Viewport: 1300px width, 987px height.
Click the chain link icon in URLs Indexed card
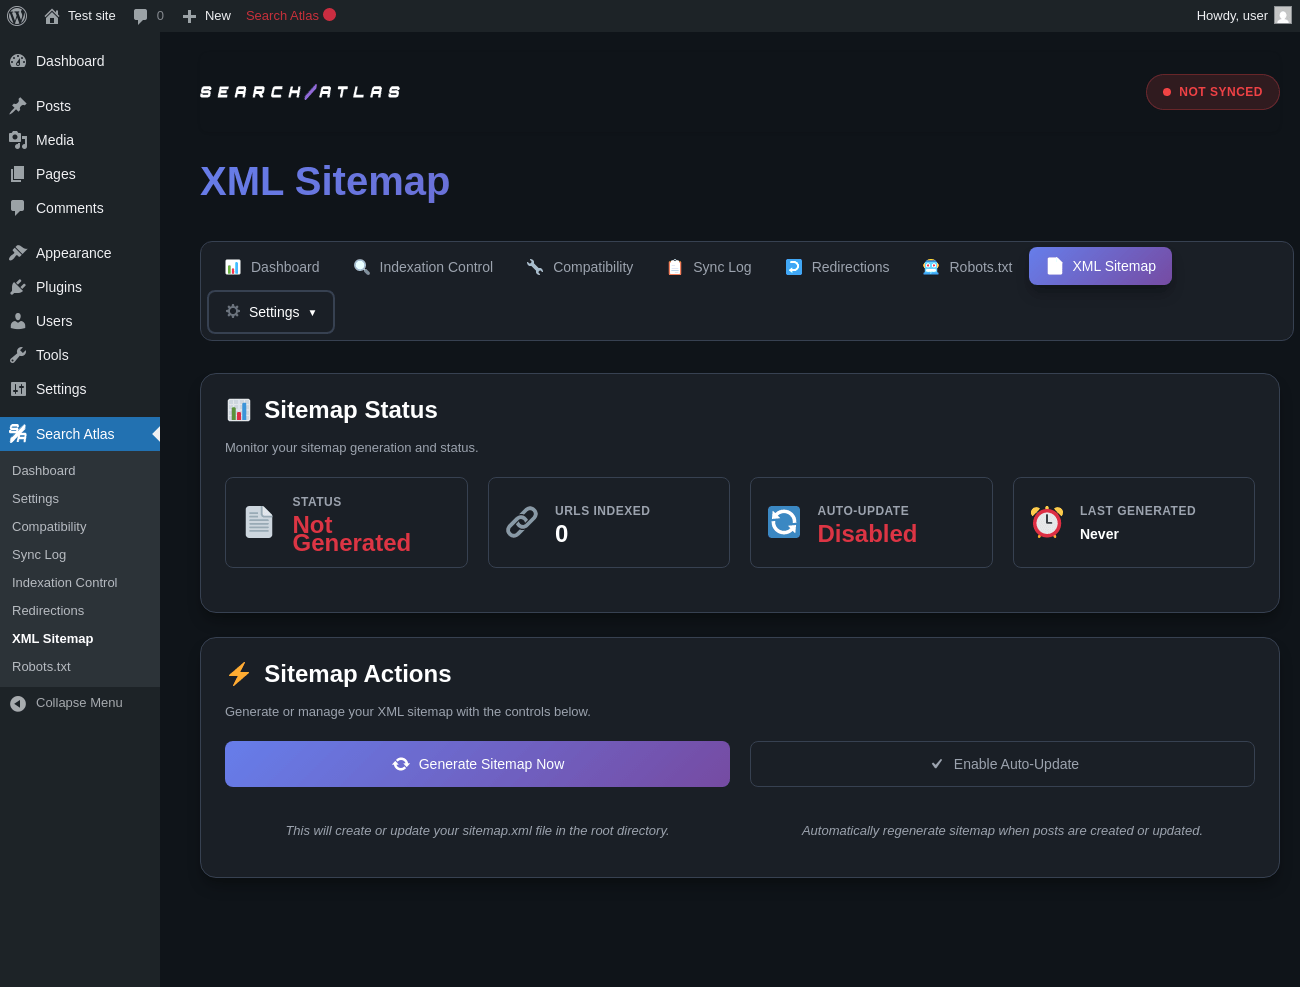pos(522,522)
